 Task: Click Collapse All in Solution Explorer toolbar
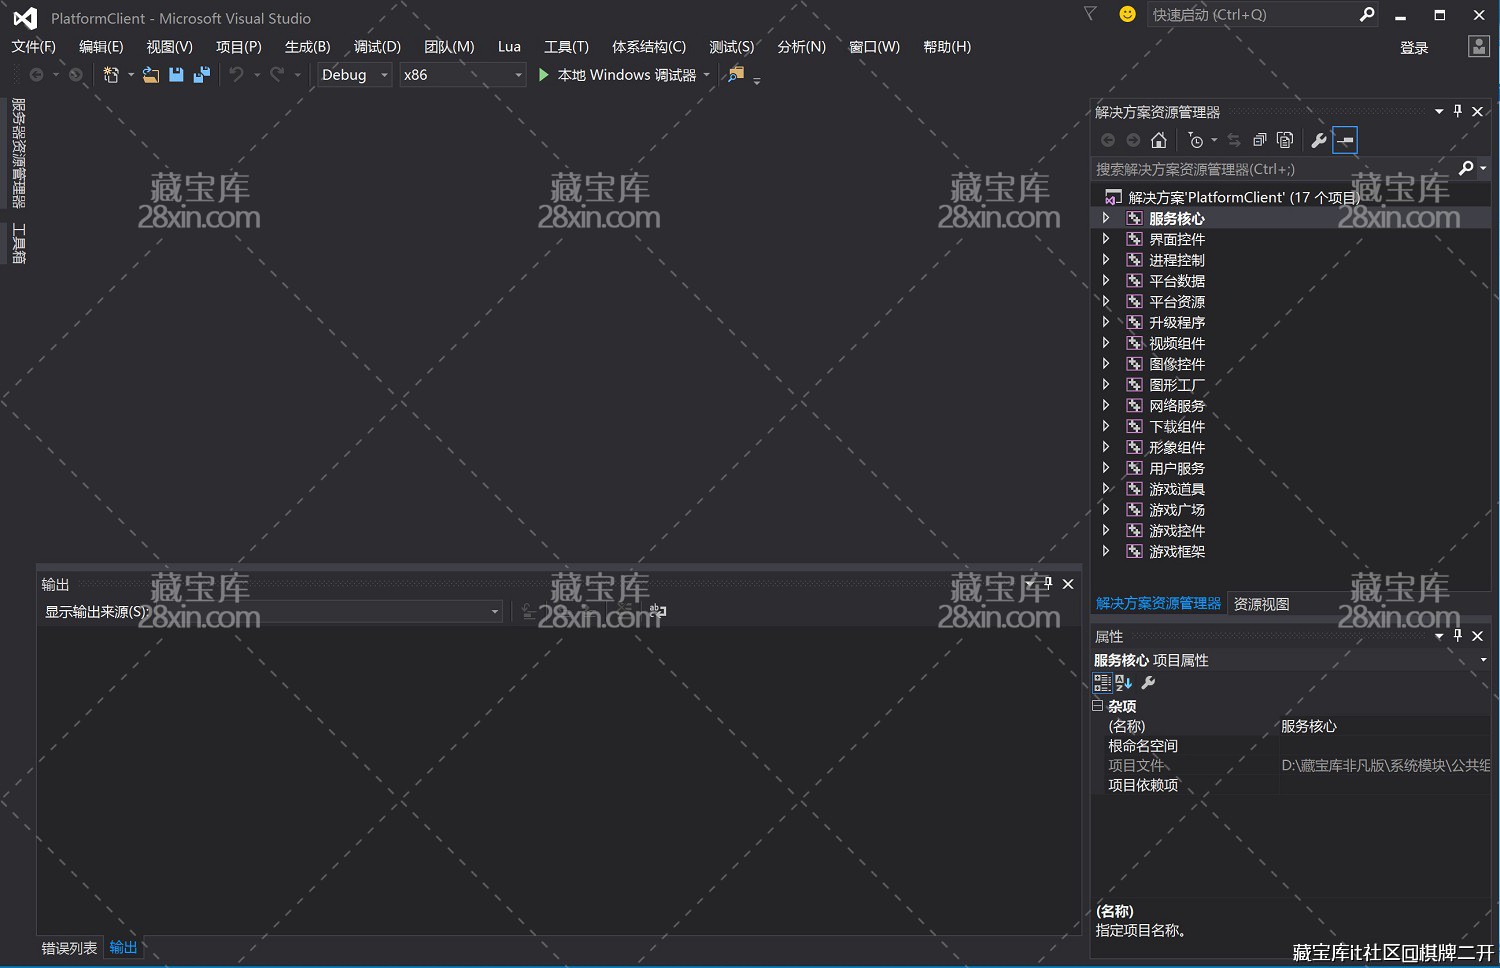point(1260,140)
